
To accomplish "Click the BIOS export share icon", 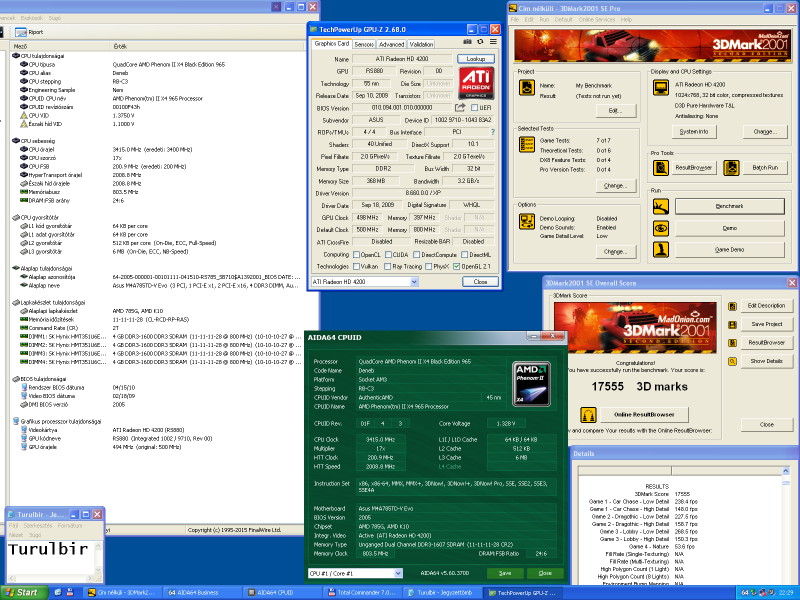I will pos(461,107).
